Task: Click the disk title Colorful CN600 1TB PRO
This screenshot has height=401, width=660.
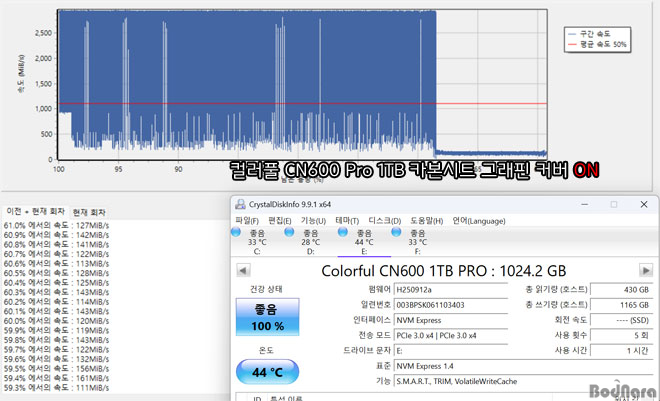Action: 444,271
